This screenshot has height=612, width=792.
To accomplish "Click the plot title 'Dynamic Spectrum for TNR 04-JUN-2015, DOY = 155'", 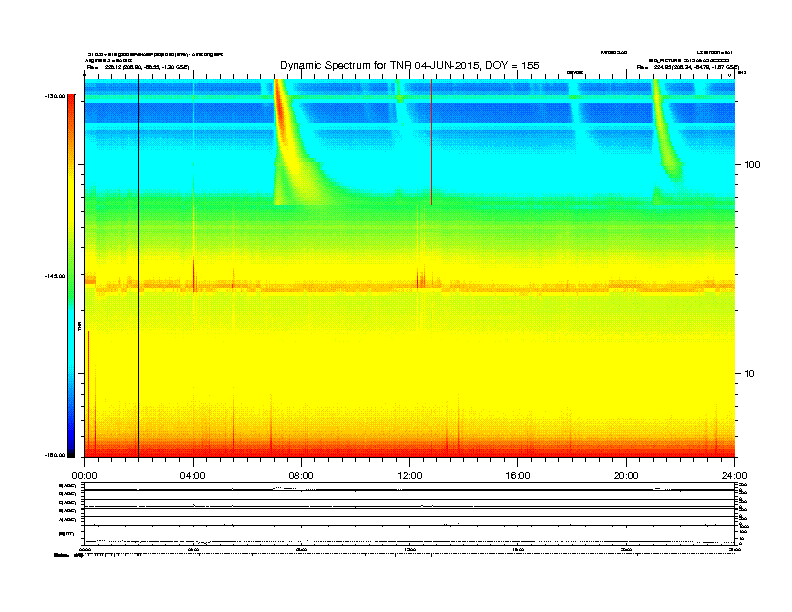I will point(410,66).
